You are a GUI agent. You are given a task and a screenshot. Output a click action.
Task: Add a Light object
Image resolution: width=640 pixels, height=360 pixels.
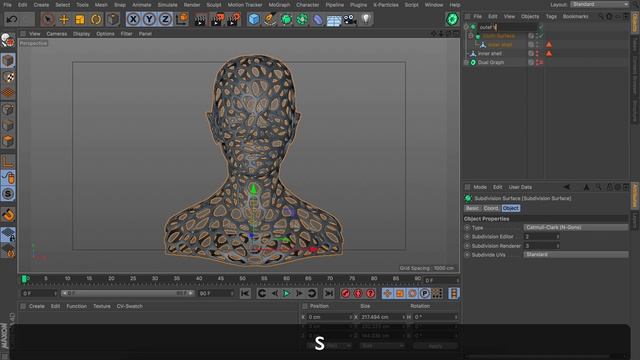click(366, 19)
